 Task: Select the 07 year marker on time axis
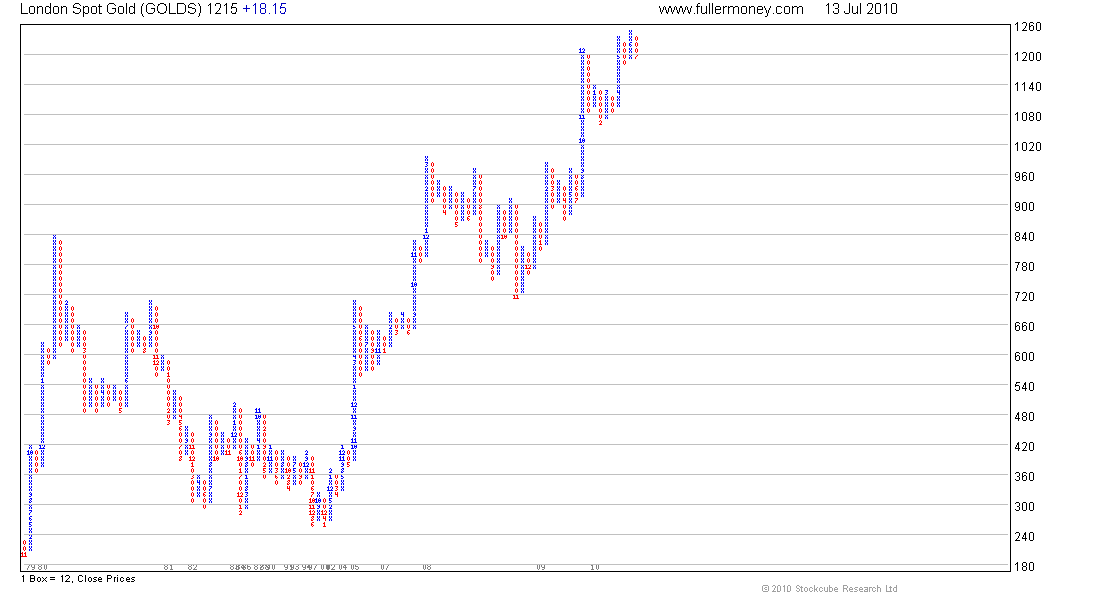(x=384, y=567)
